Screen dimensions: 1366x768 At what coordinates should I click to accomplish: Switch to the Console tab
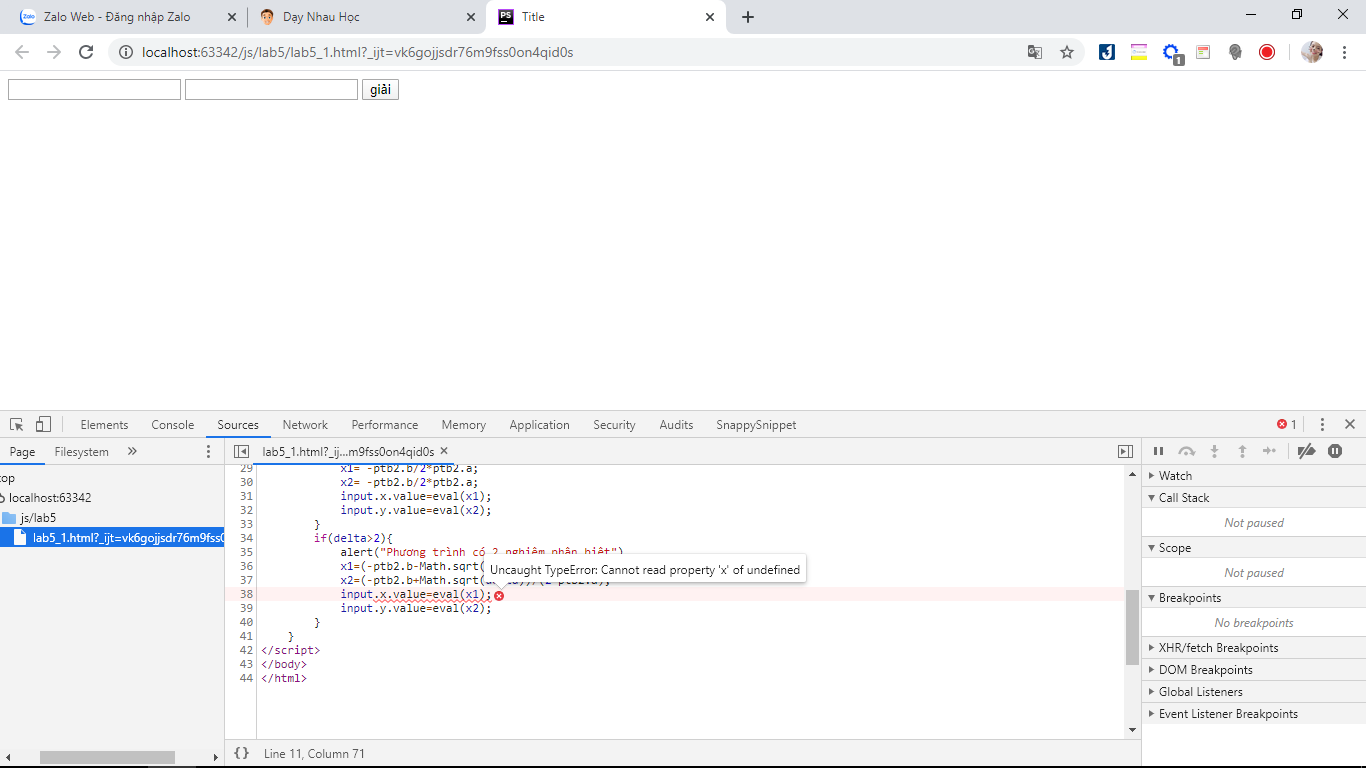click(172, 425)
